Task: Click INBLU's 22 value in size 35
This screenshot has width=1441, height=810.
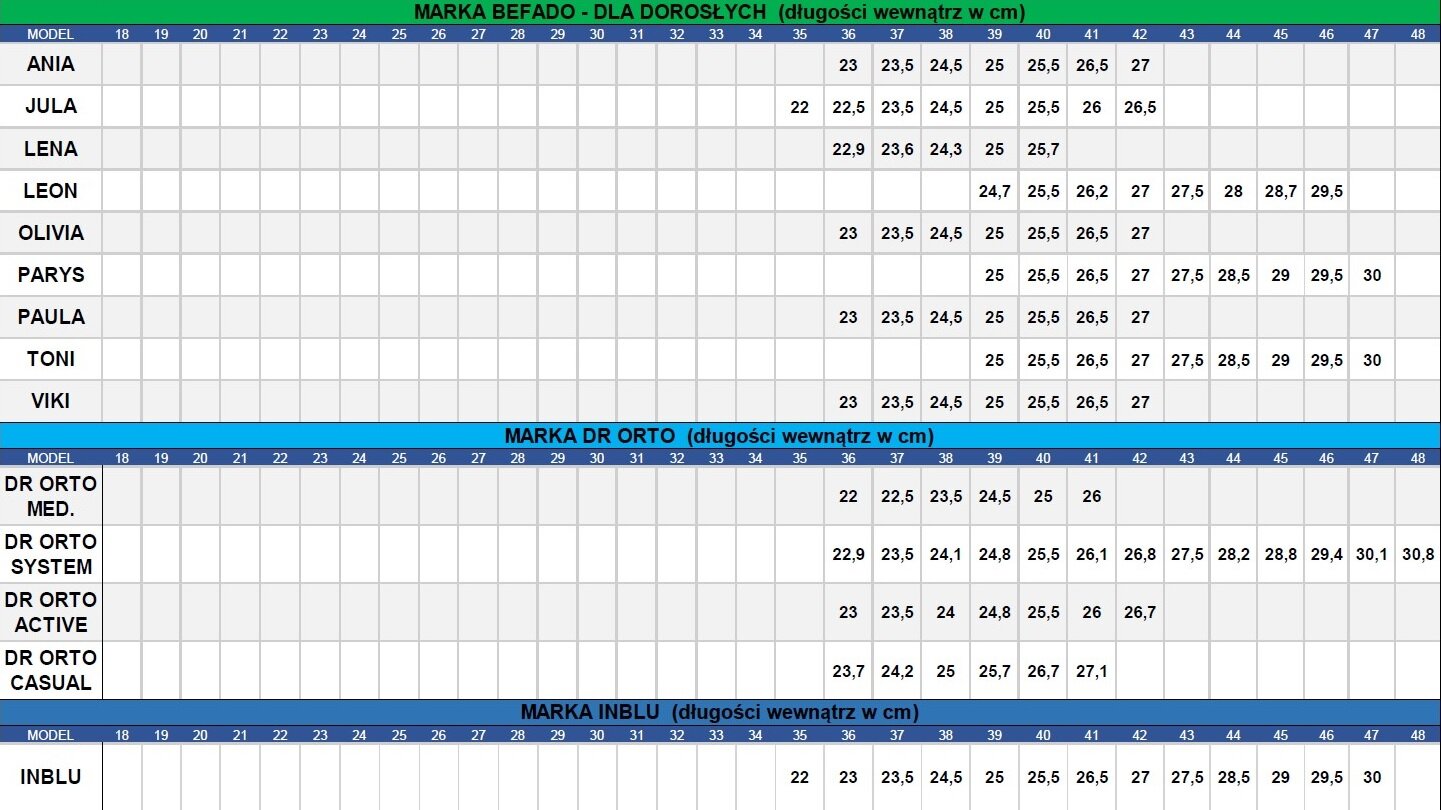Action: pos(799,777)
